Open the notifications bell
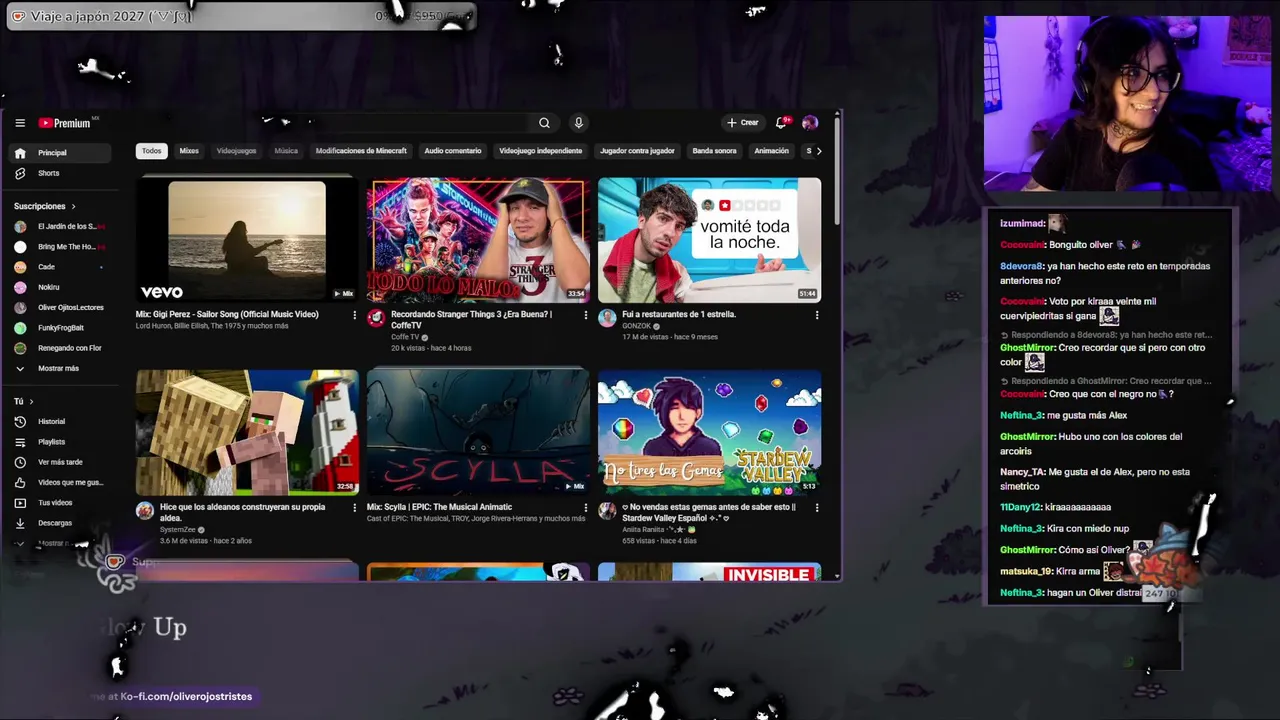Image resolution: width=1280 pixels, height=720 pixels. [x=782, y=123]
